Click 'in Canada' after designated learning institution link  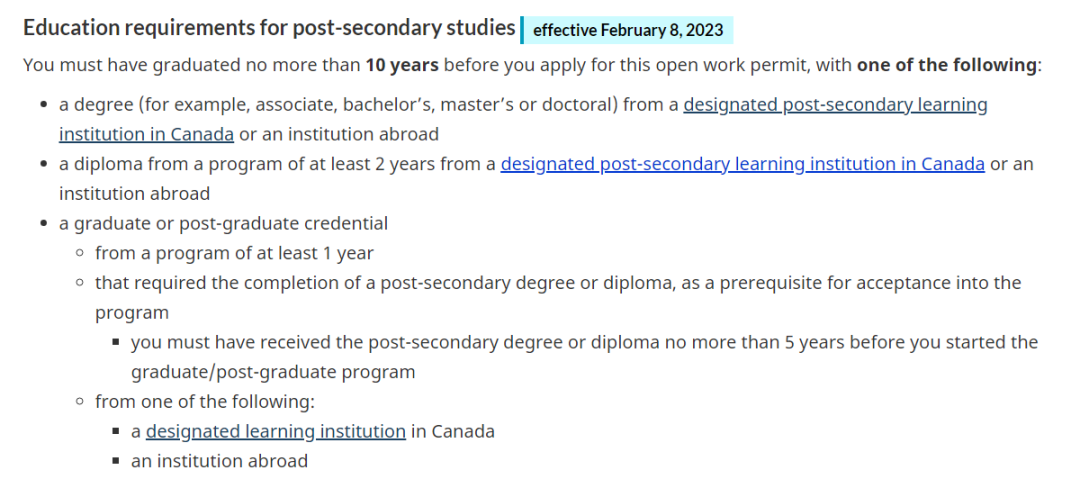453,432
